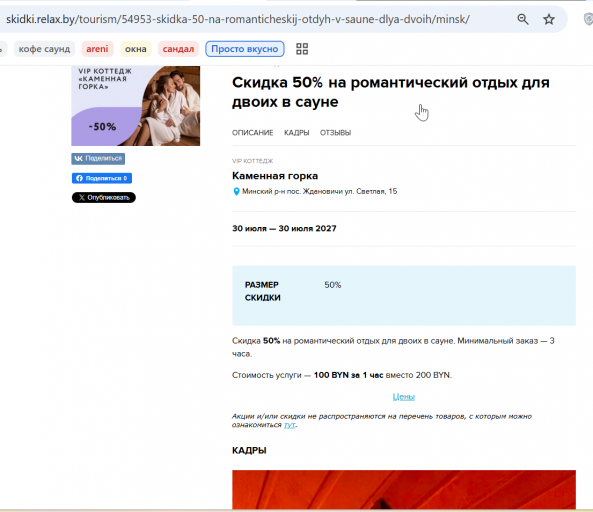Viewport: 593px width, 512px height.
Task: Open the окна bookmark
Action: (136, 49)
